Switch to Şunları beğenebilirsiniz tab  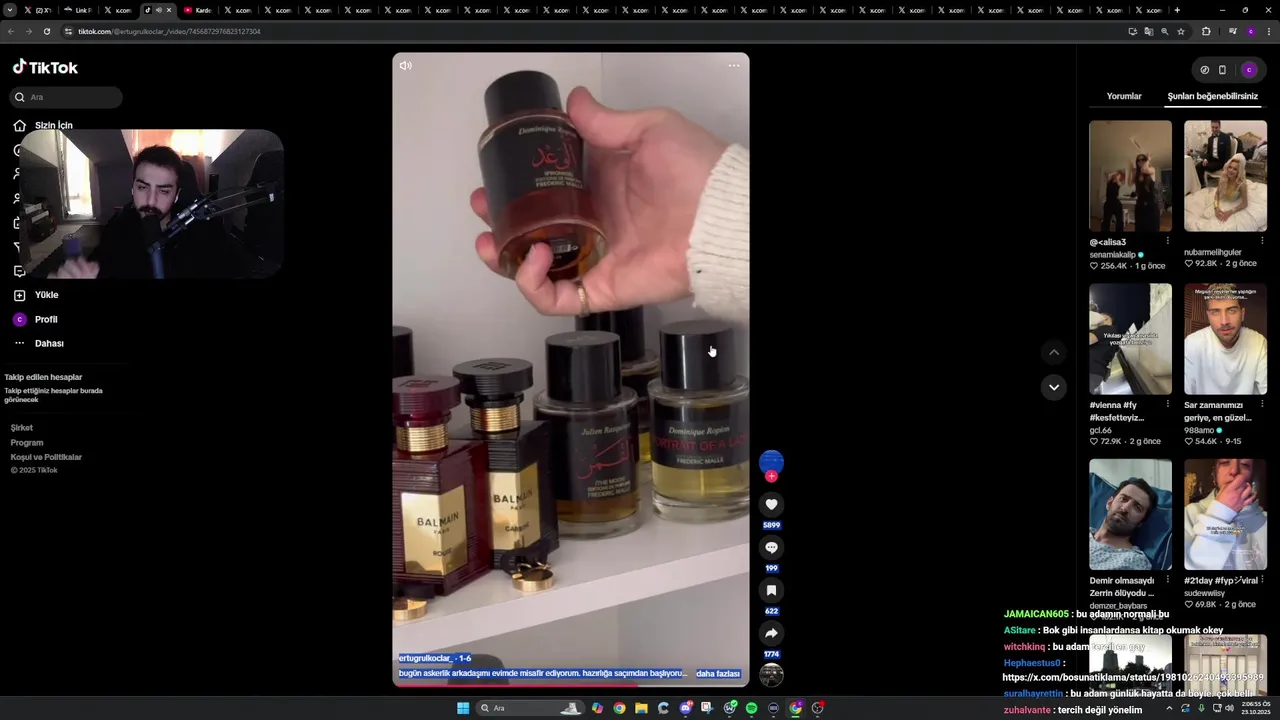1213,96
